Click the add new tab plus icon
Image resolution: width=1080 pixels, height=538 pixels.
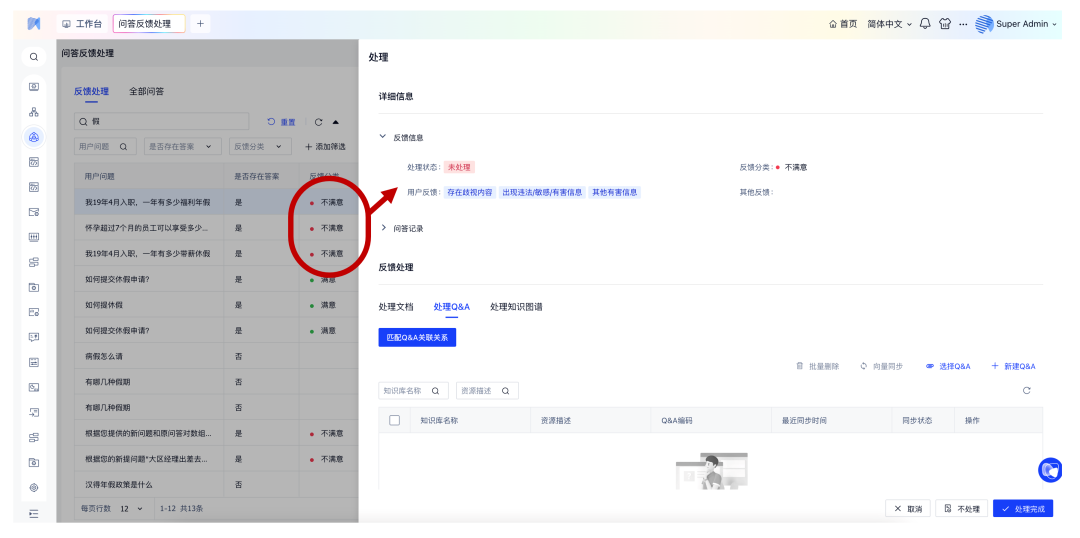coord(200,23)
